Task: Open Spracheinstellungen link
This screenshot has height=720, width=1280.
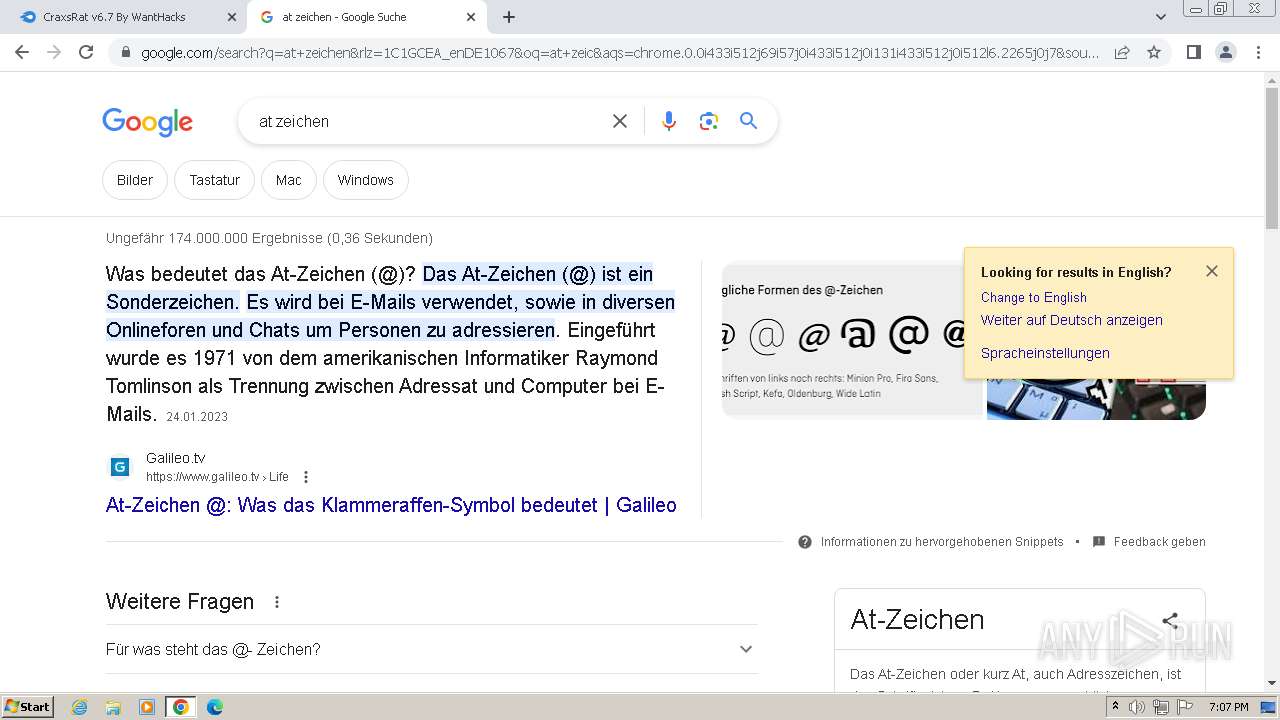Action: [x=1045, y=353]
